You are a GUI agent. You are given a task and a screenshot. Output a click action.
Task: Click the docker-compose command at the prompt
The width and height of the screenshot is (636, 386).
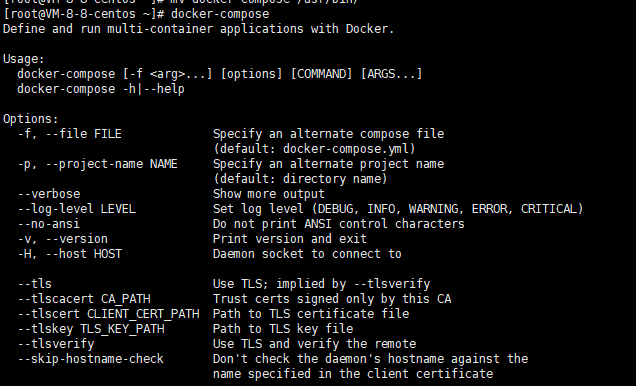(220, 14)
